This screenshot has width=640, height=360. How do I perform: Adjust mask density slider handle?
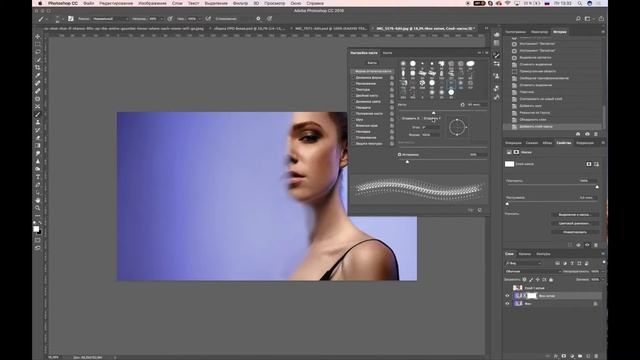(597, 187)
